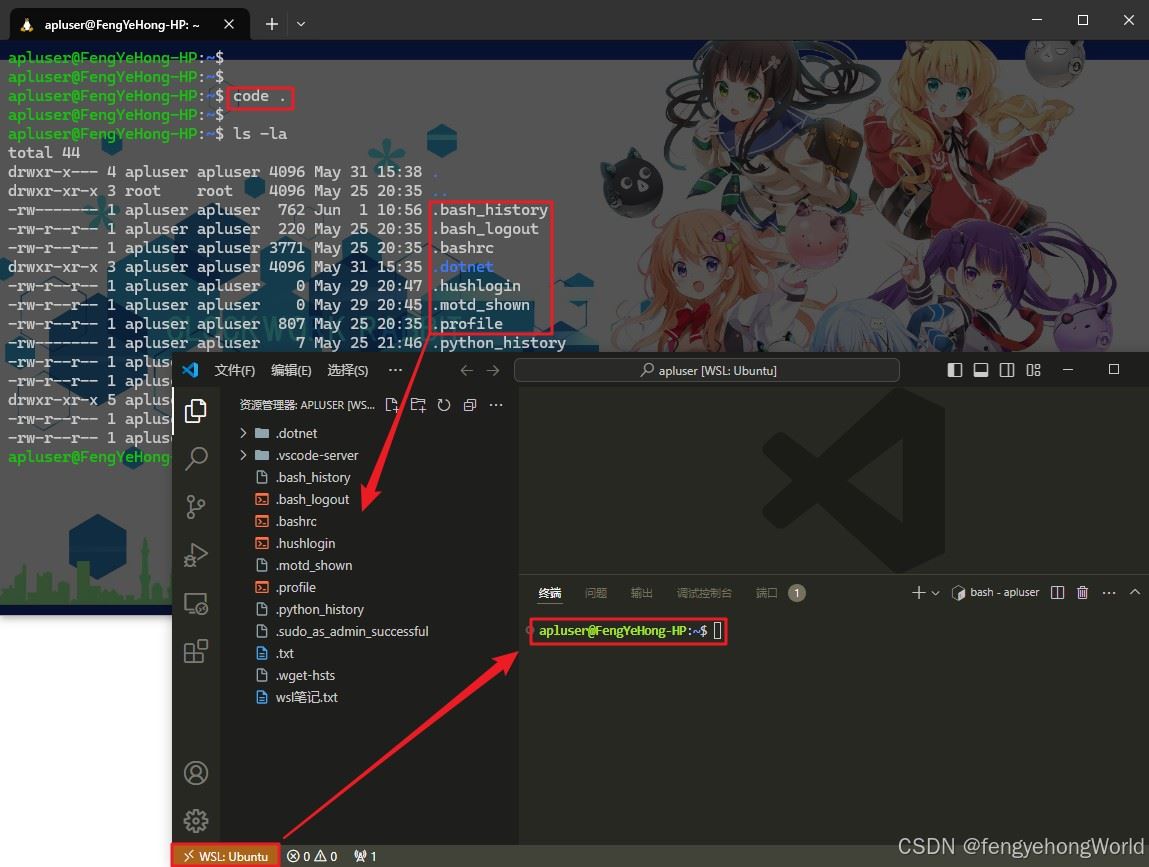Click the New Folder icon in explorer header
This screenshot has width=1149, height=867.
[418, 405]
